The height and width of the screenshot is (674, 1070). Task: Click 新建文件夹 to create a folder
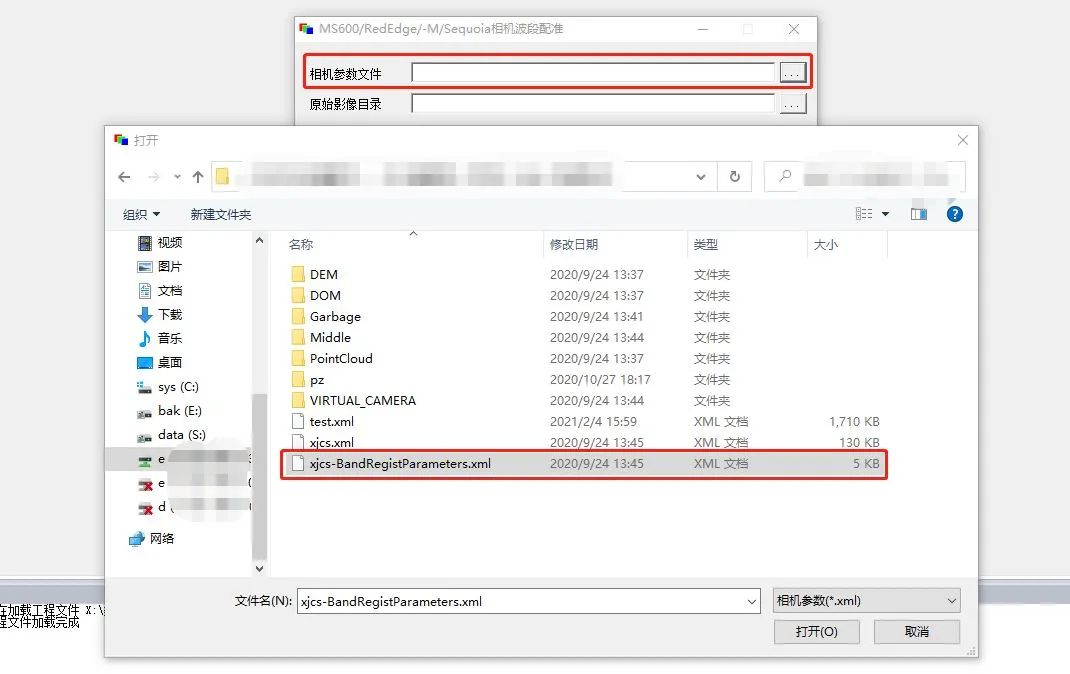point(220,214)
